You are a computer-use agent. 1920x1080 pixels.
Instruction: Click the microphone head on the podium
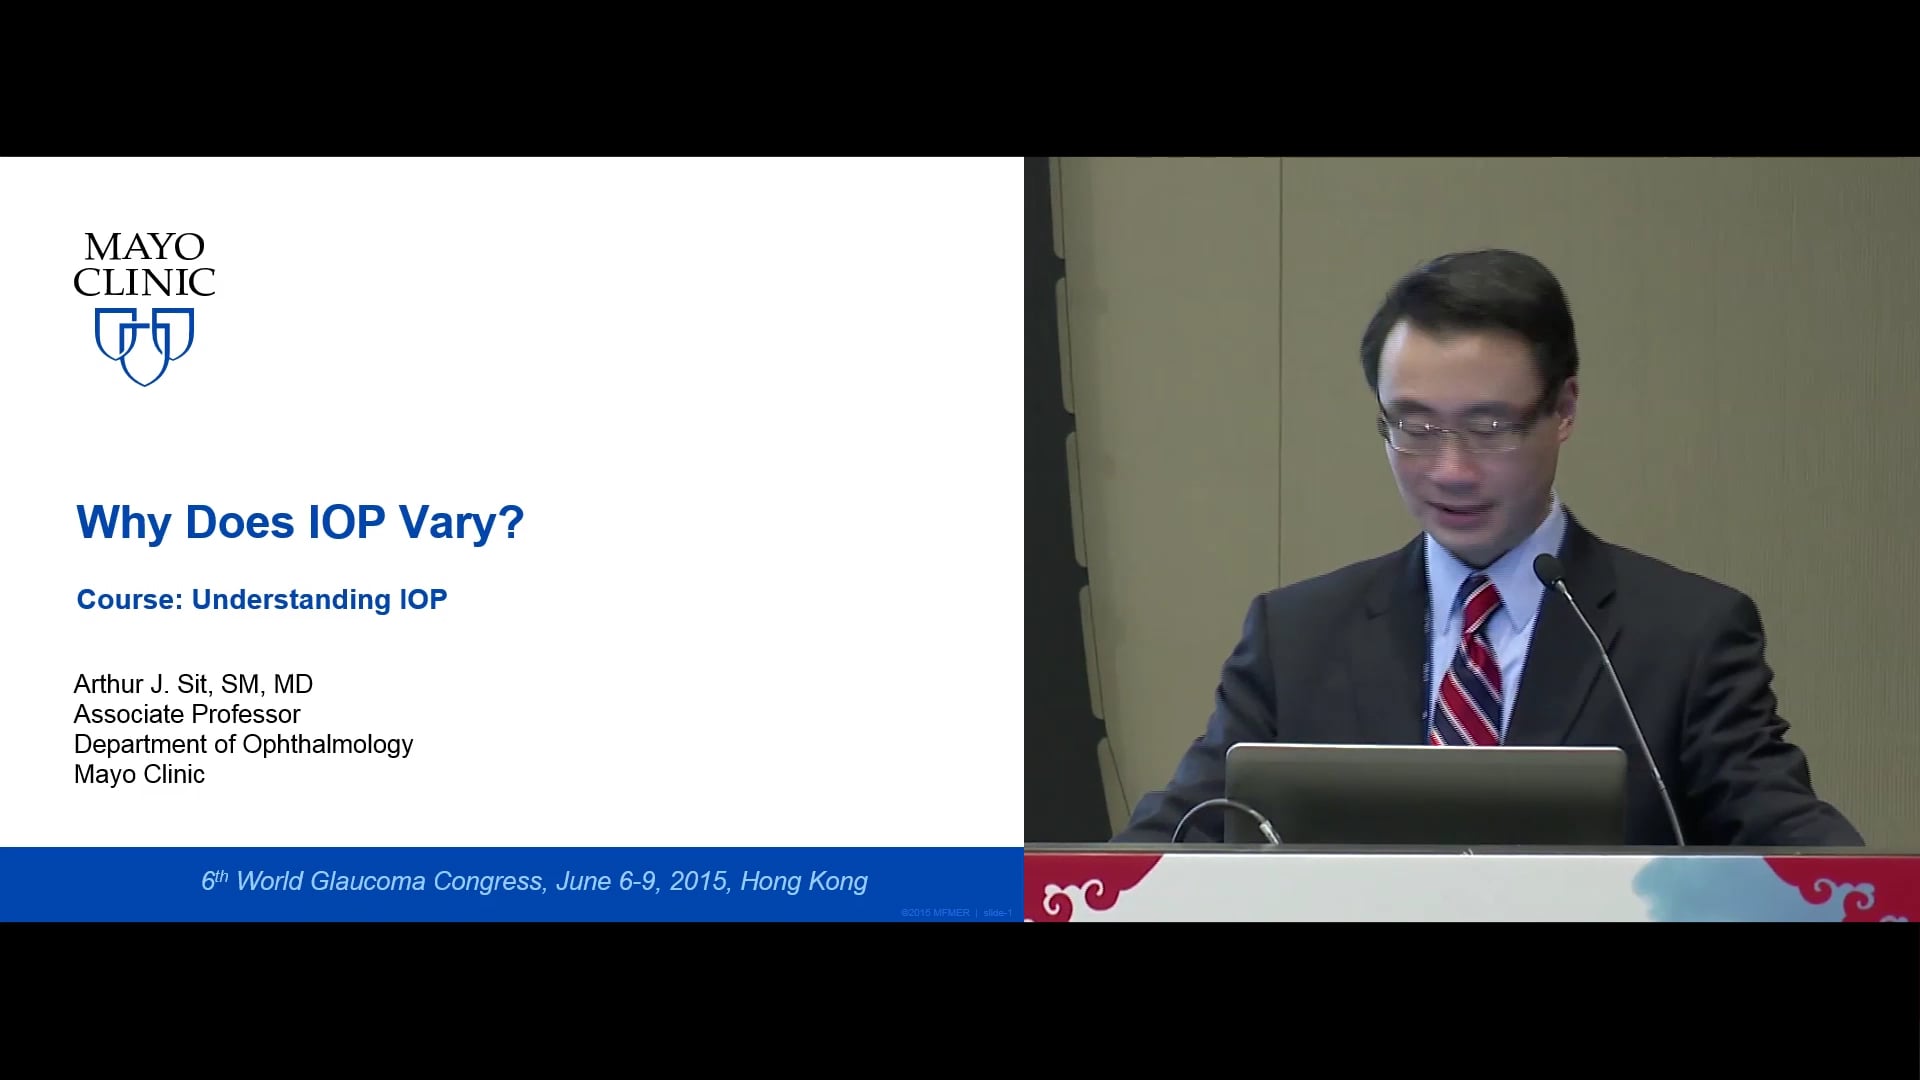[x=1547, y=570]
